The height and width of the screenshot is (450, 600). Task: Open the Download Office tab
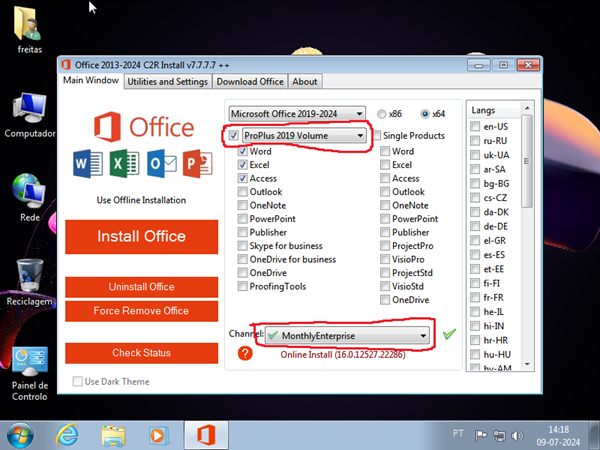click(250, 82)
